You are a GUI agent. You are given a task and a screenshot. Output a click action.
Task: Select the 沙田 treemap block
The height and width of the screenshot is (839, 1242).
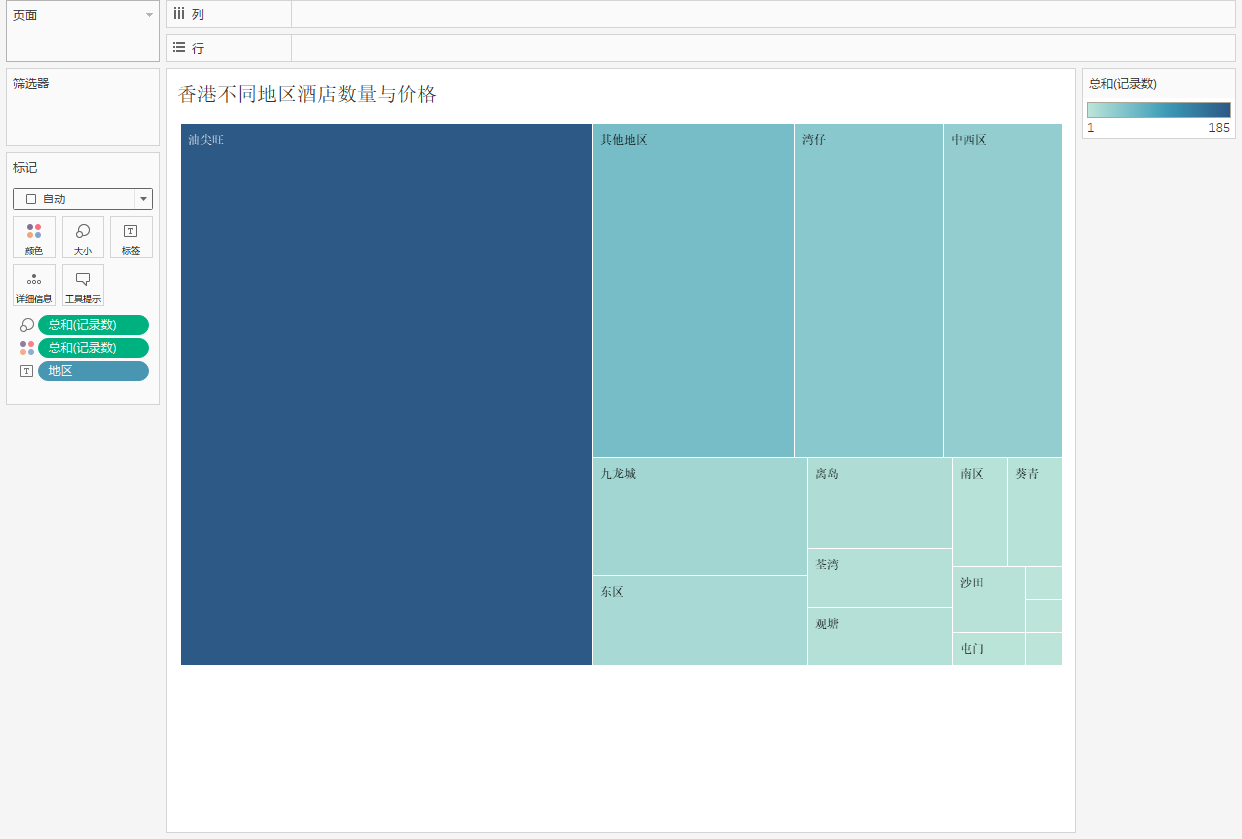point(989,599)
